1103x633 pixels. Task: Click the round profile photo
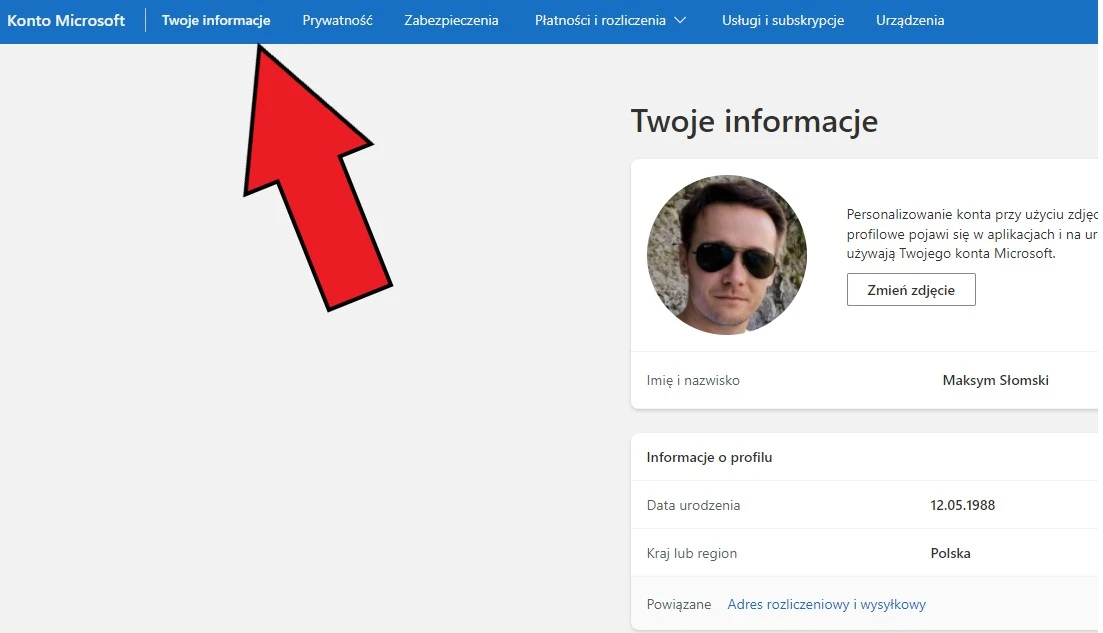tap(726, 254)
